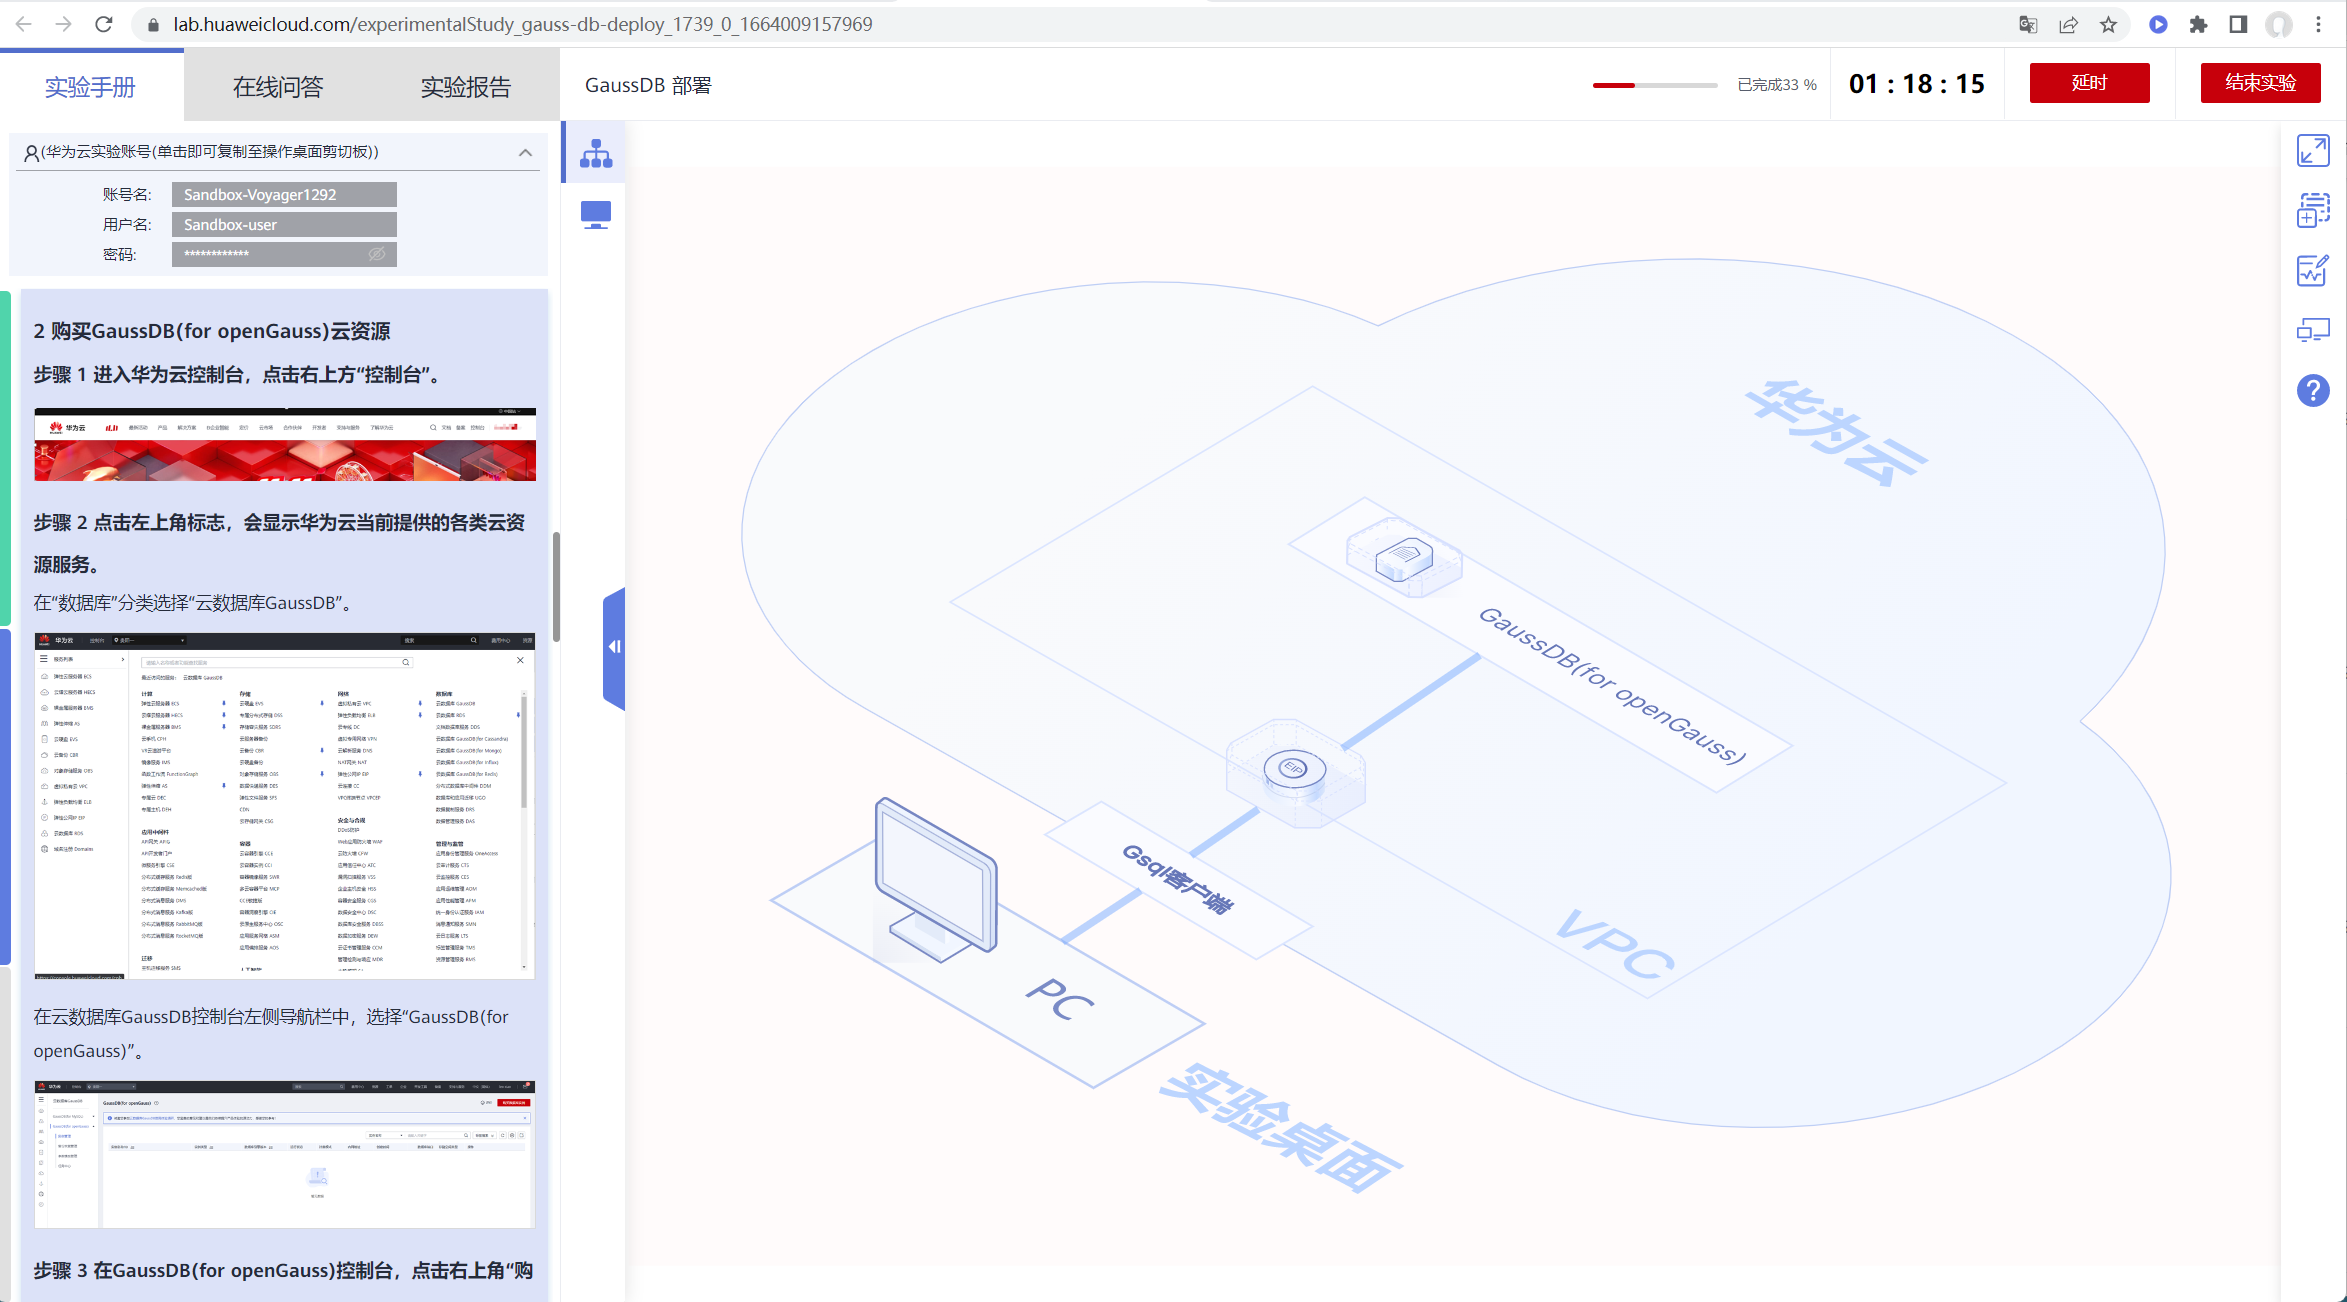2347x1302 pixels.
Task: Click the 延时 extend time button
Action: 2089,83
